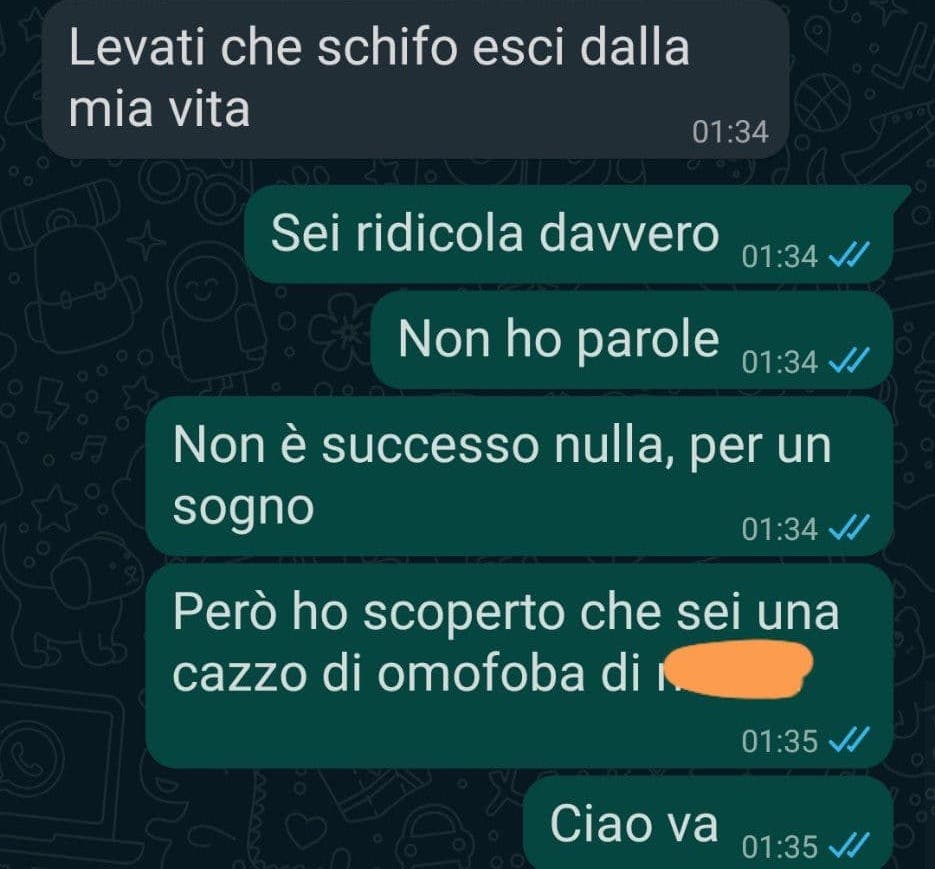Click the 01:35 timestamp beside "Ciao va"
Image resolution: width=935 pixels, height=869 pixels.
click(x=779, y=846)
